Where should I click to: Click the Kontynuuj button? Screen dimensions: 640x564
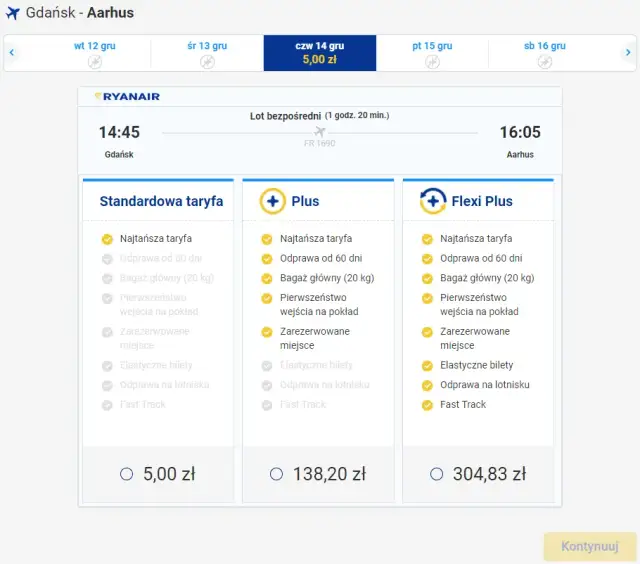click(590, 546)
